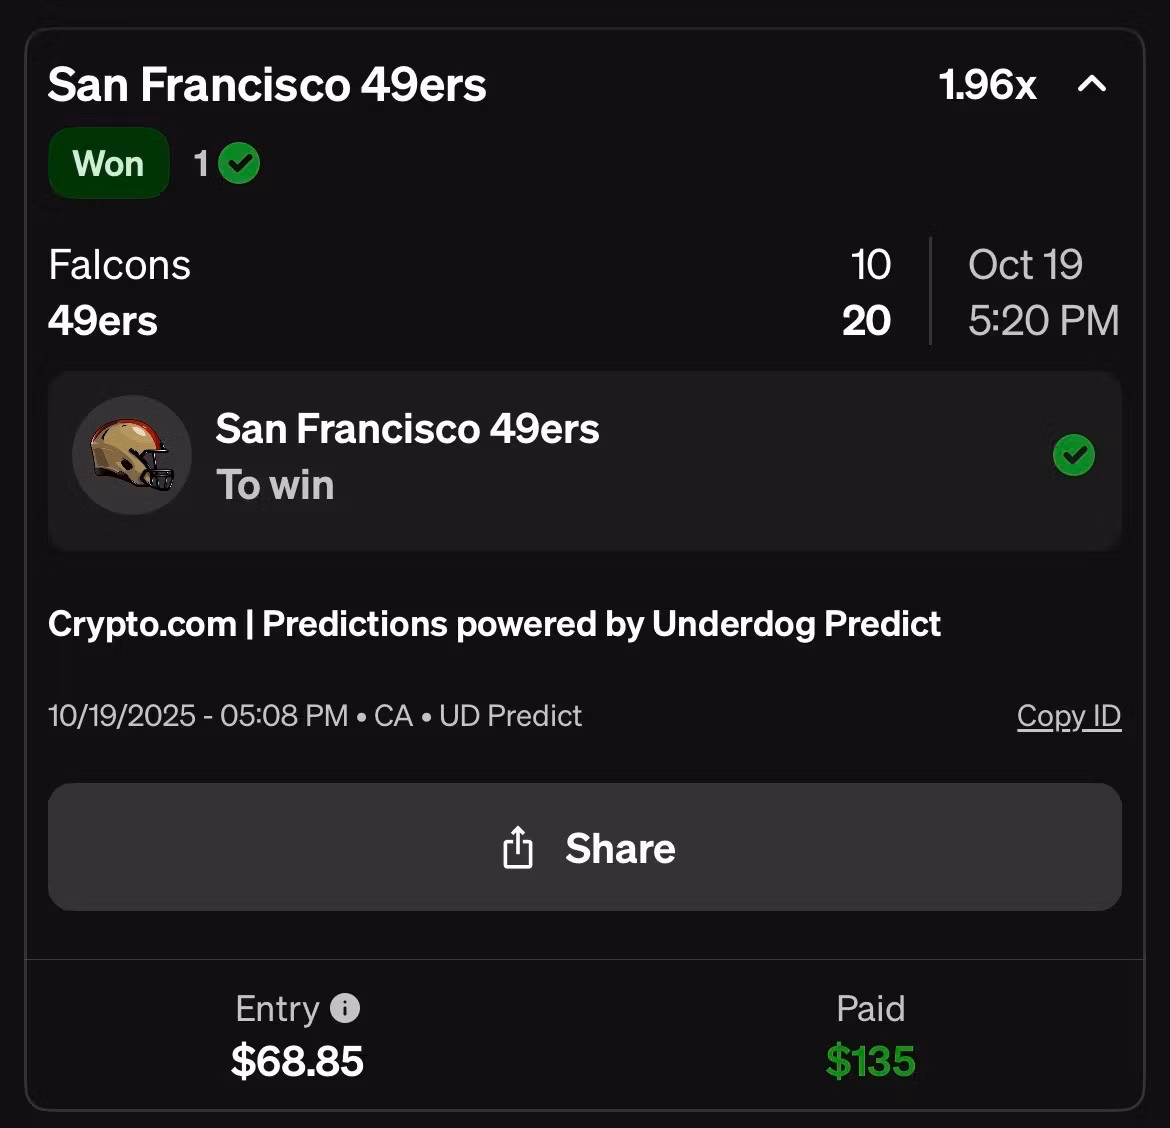Viewport: 1170px width, 1128px height.
Task: Click the Entry info icon
Action: 345,1008
